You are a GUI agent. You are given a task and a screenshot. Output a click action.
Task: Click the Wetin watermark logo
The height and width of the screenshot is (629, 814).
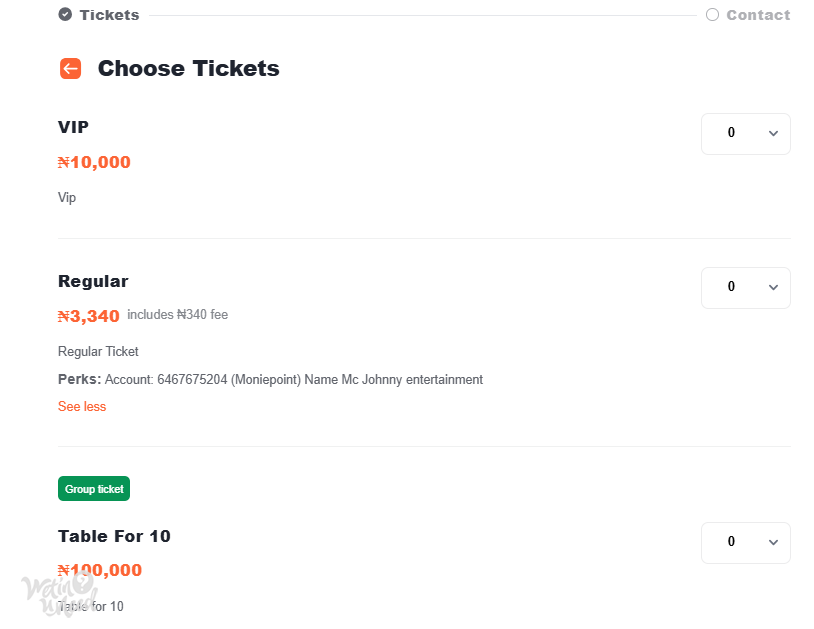60,594
